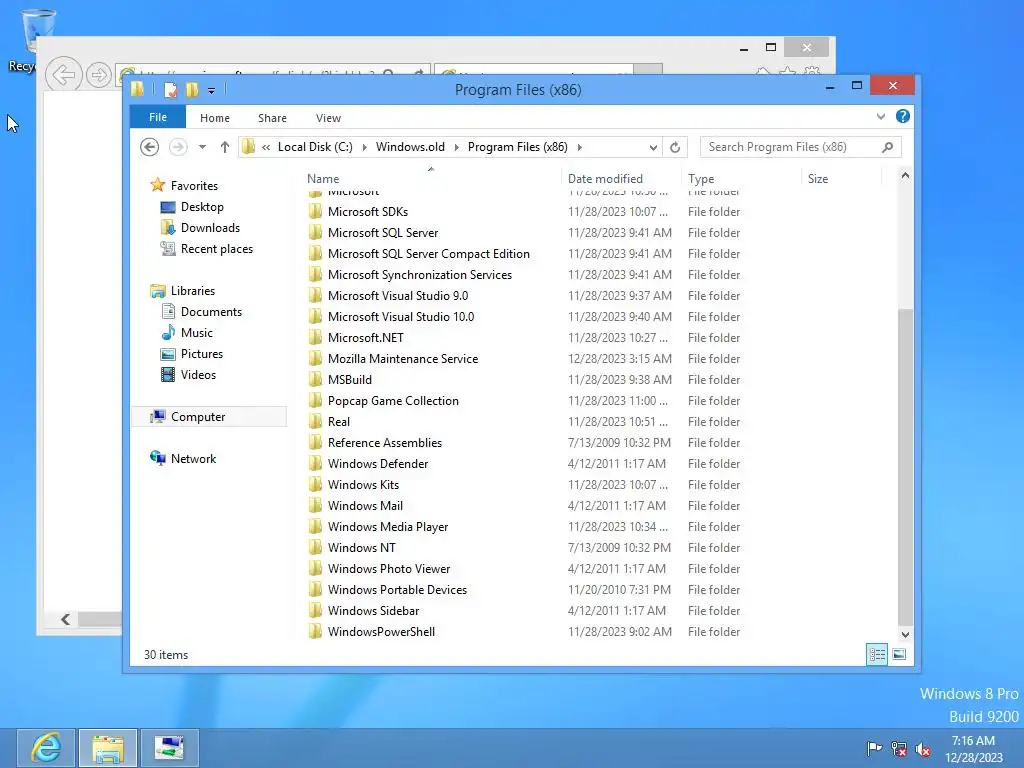The image size is (1024, 768).
Task: Open the File tab
Action: (x=158, y=118)
